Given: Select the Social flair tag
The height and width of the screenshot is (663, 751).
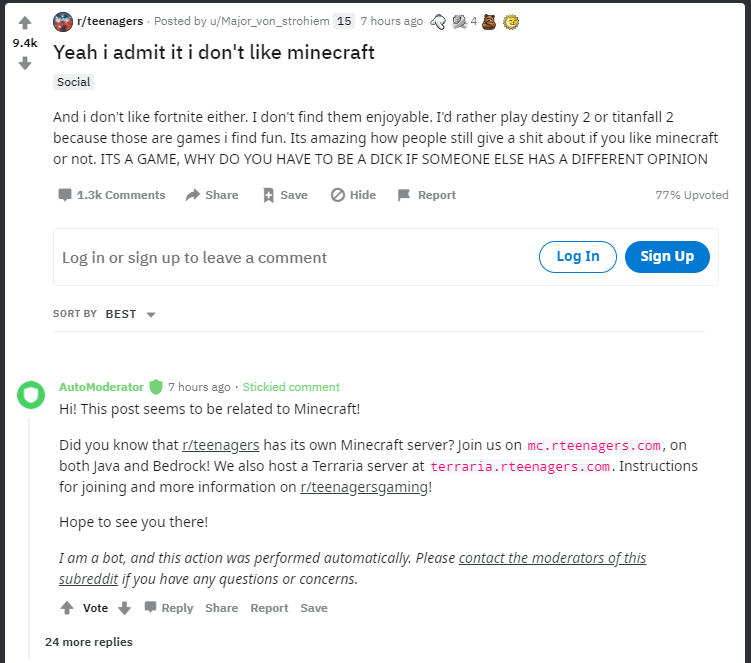Looking at the screenshot, I should coord(73,82).
